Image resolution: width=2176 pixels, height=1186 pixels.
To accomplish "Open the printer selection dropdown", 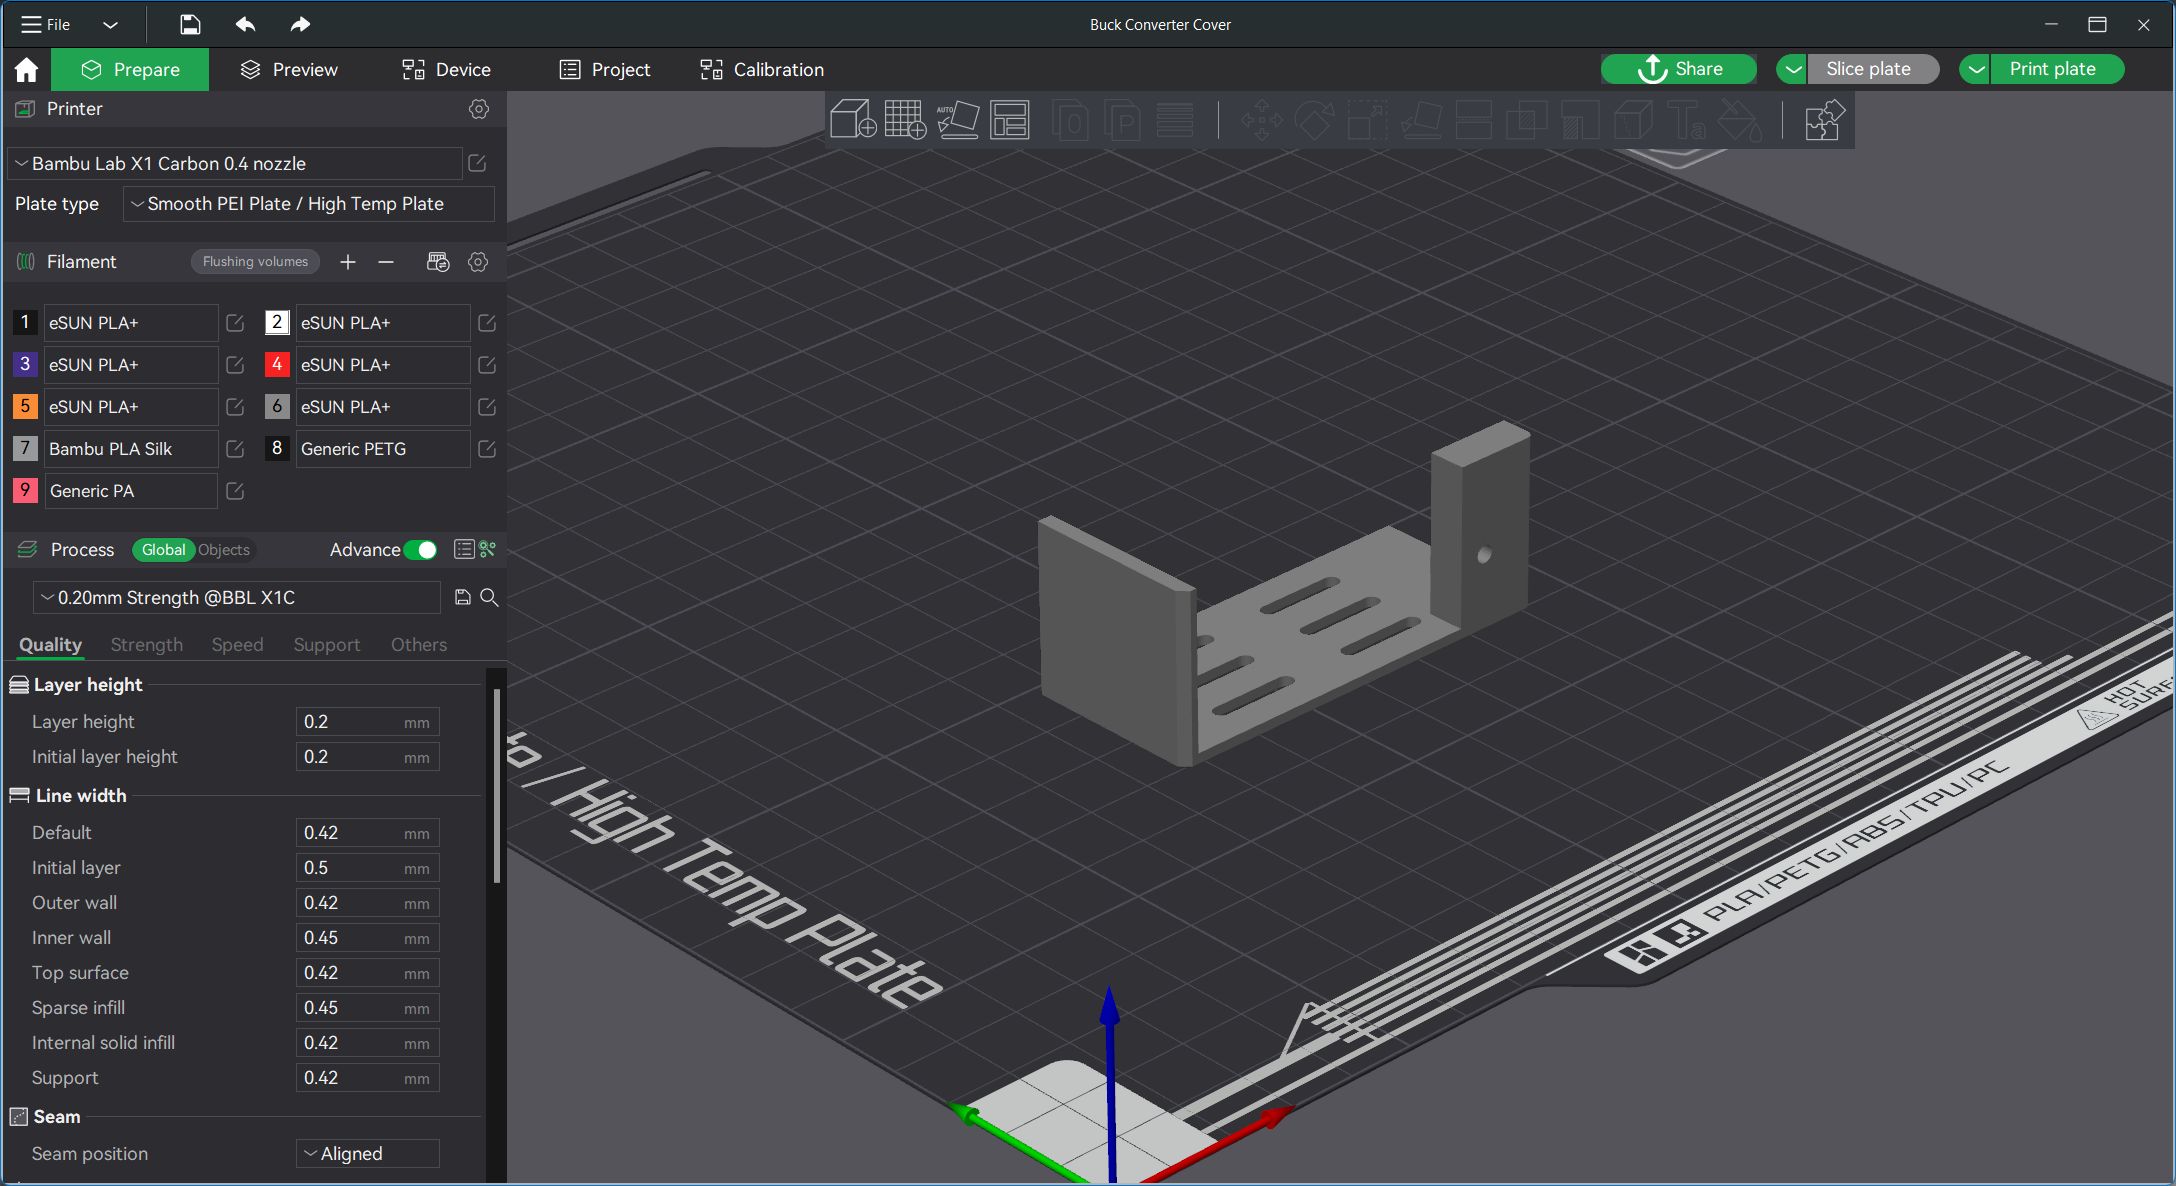I will tap(235, 163).
